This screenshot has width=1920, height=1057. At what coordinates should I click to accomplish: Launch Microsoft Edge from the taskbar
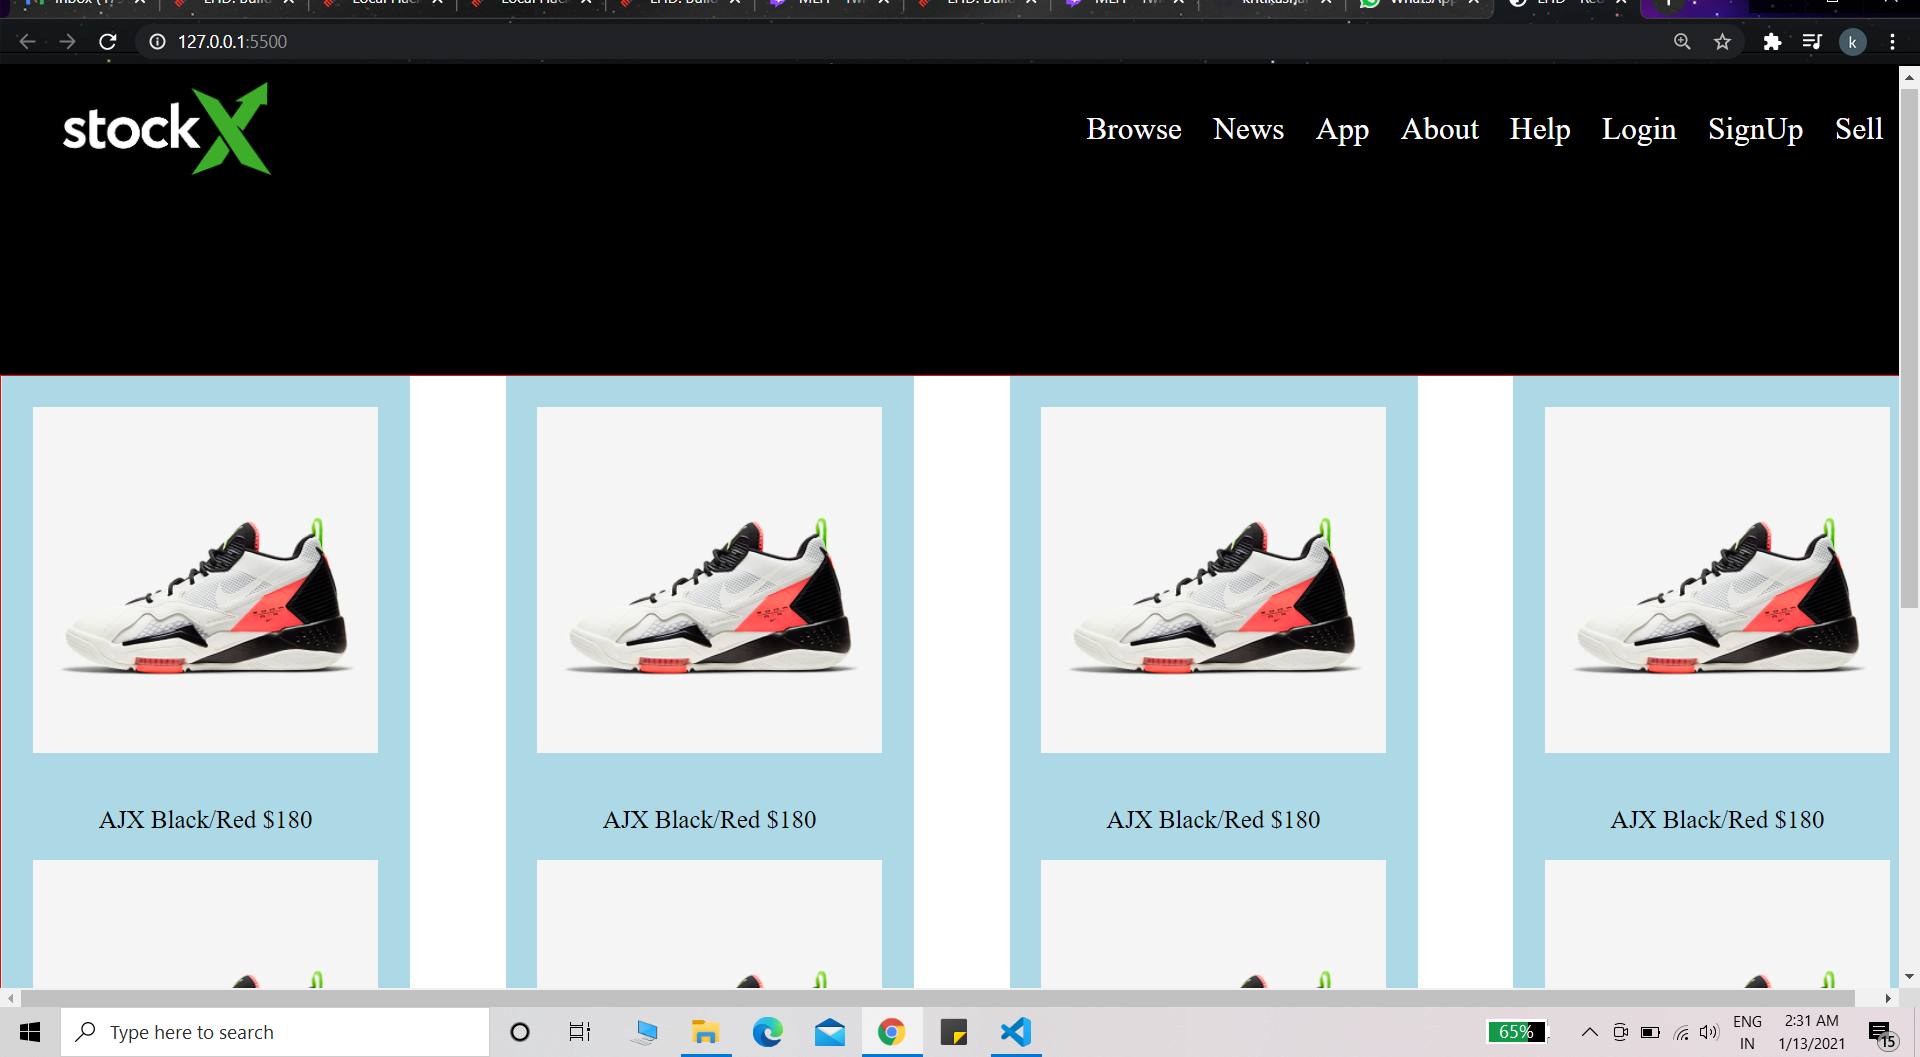(768, 1032)
